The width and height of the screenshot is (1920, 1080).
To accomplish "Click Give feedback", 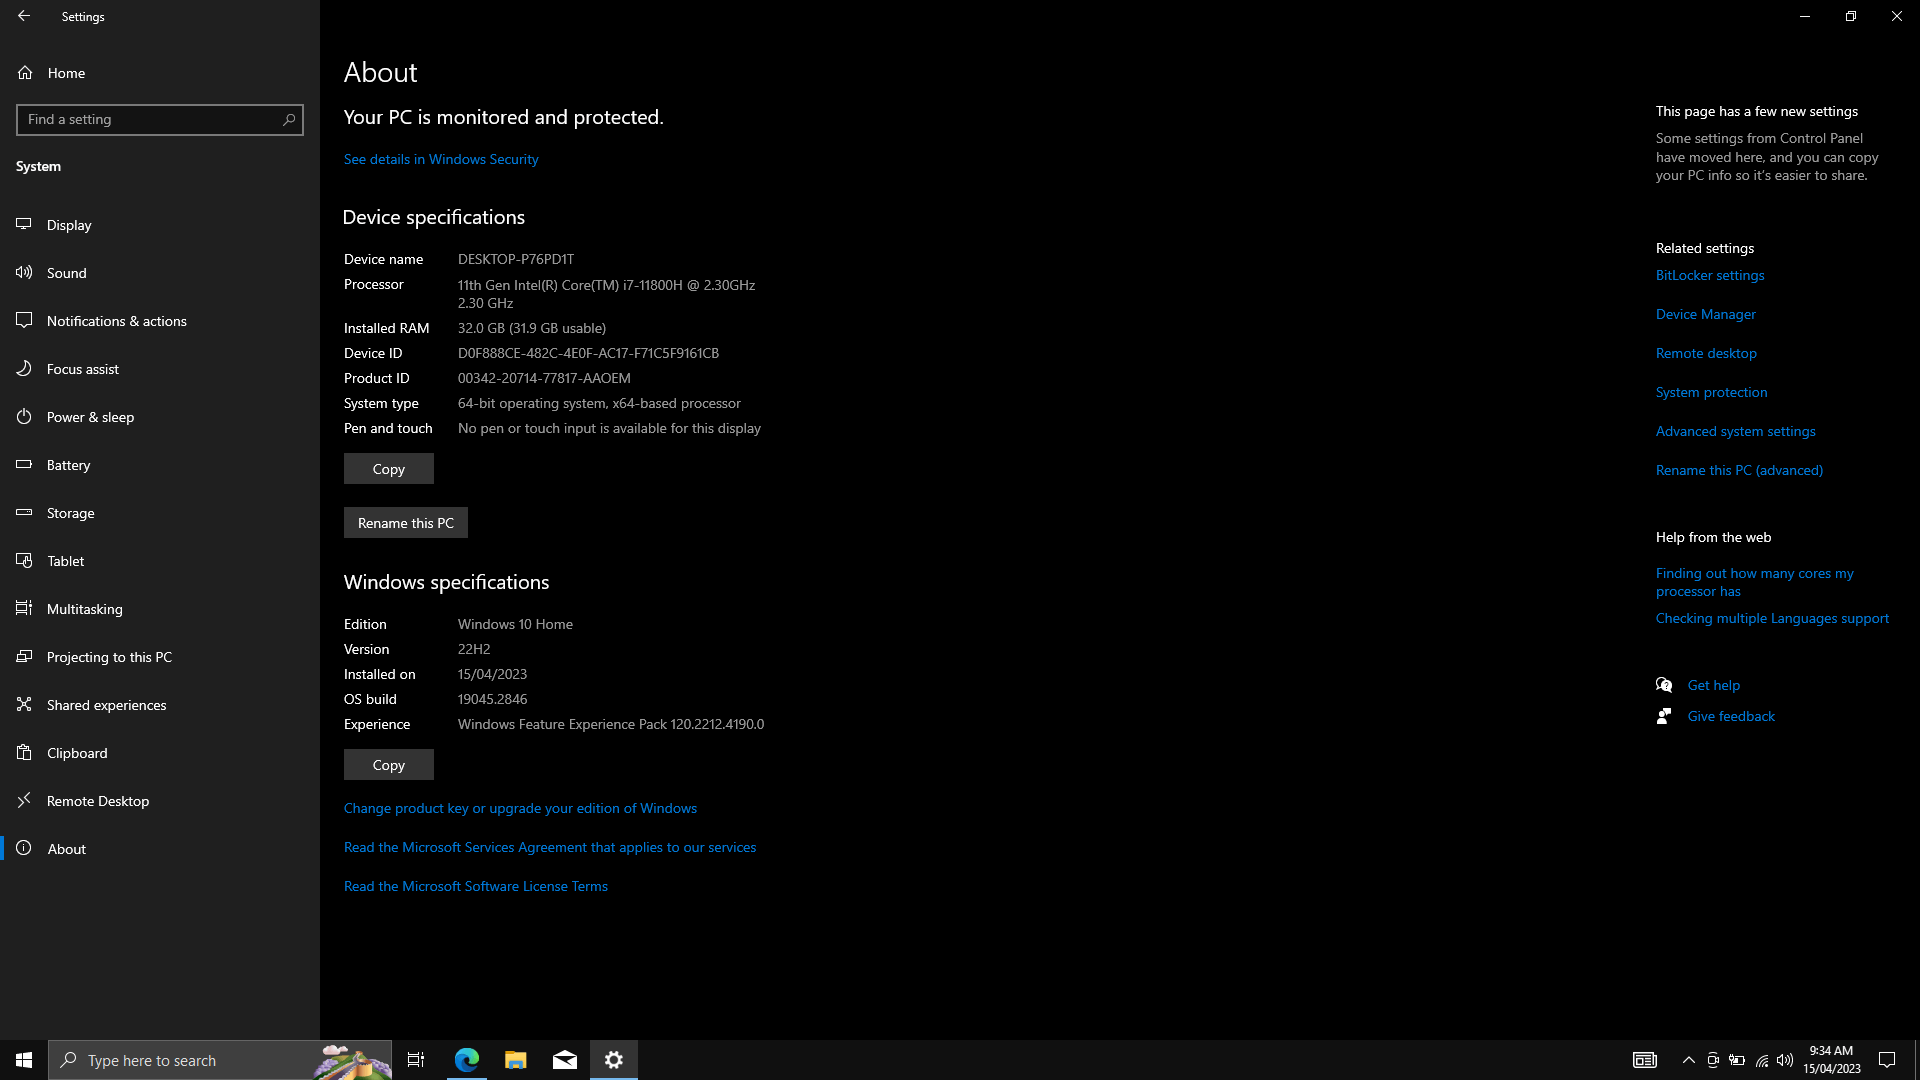I will 1732,716.
